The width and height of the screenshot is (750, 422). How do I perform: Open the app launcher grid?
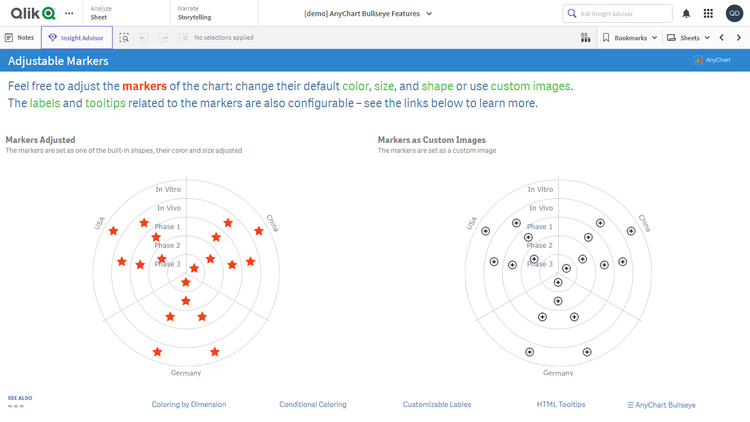pyautogui.click(x=708, y=13)
